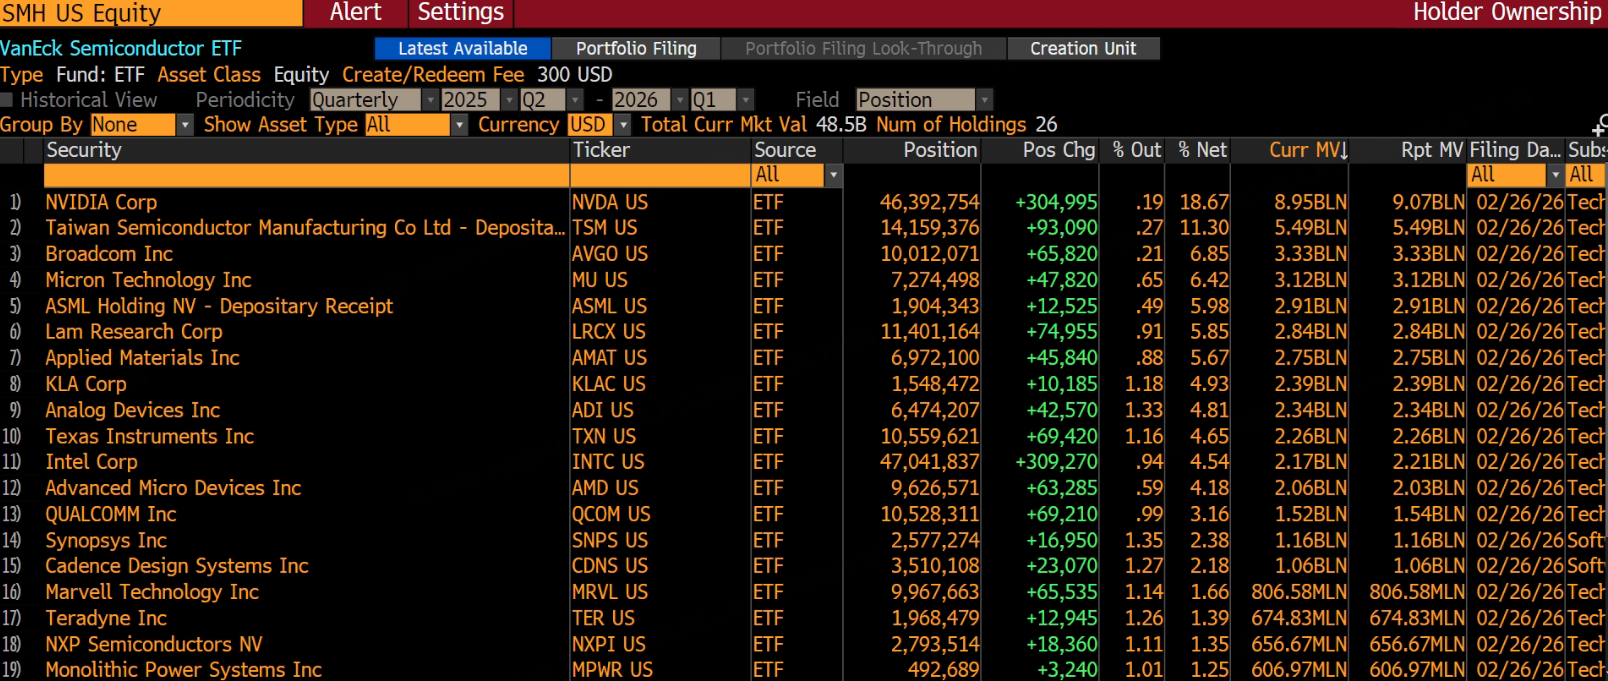Viewport: 1608px width, 681px height.
Task: Click the Security filter input field
Action: click(x=306, y=175)
